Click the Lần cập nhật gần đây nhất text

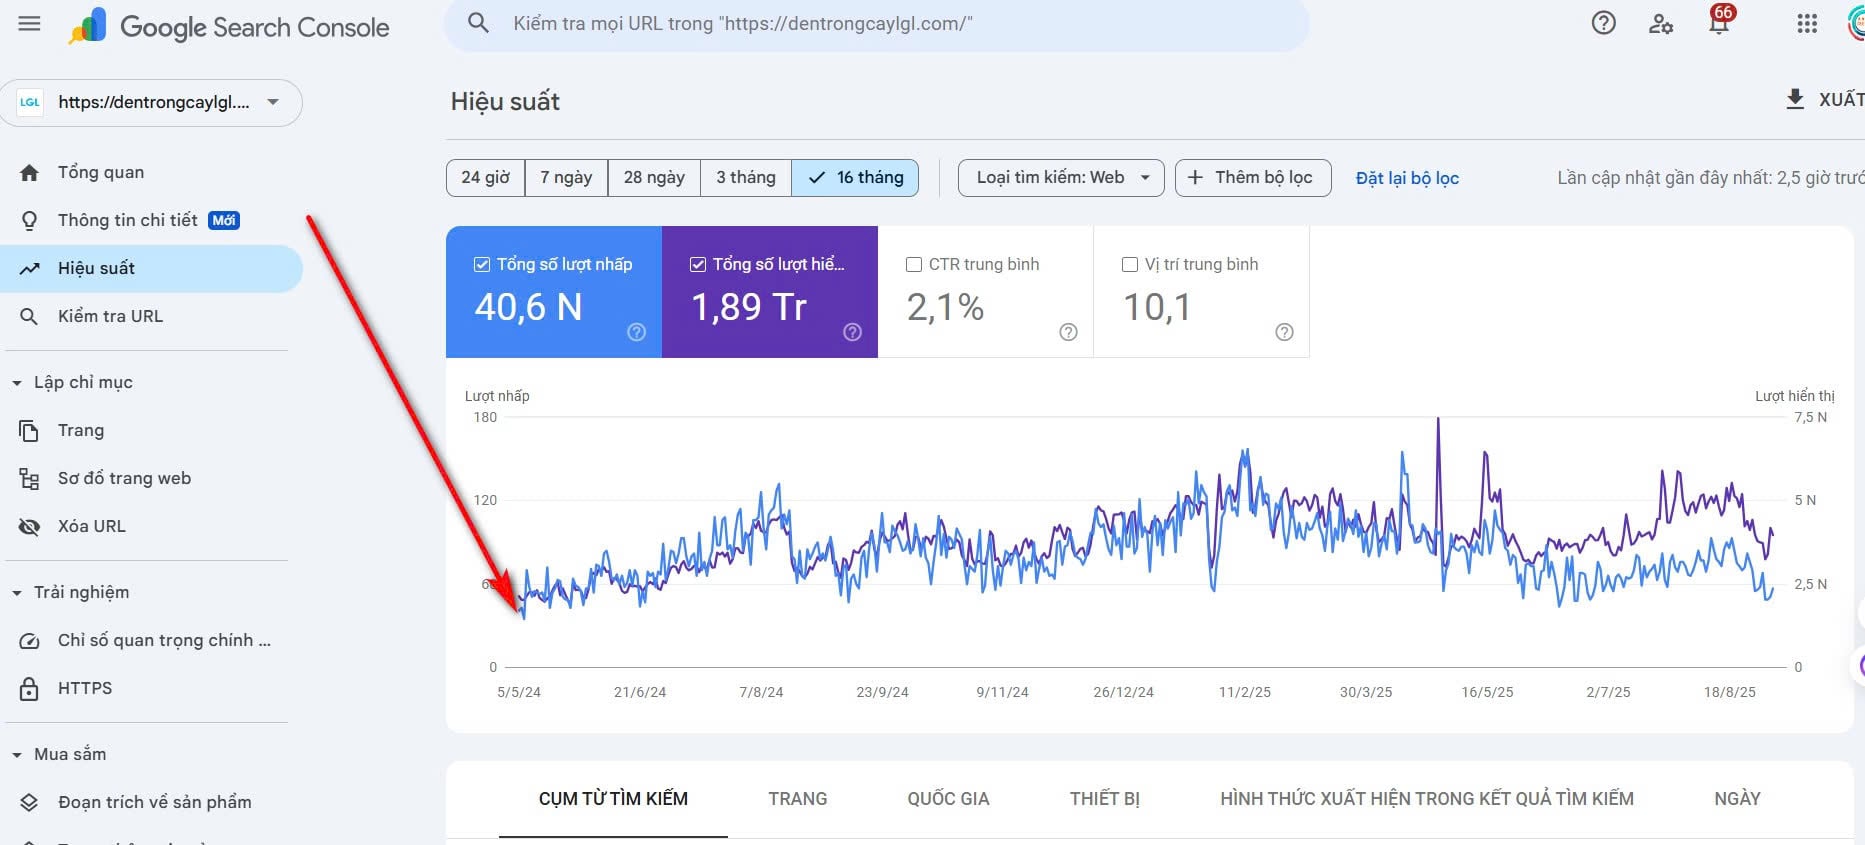coord(1710,178)
